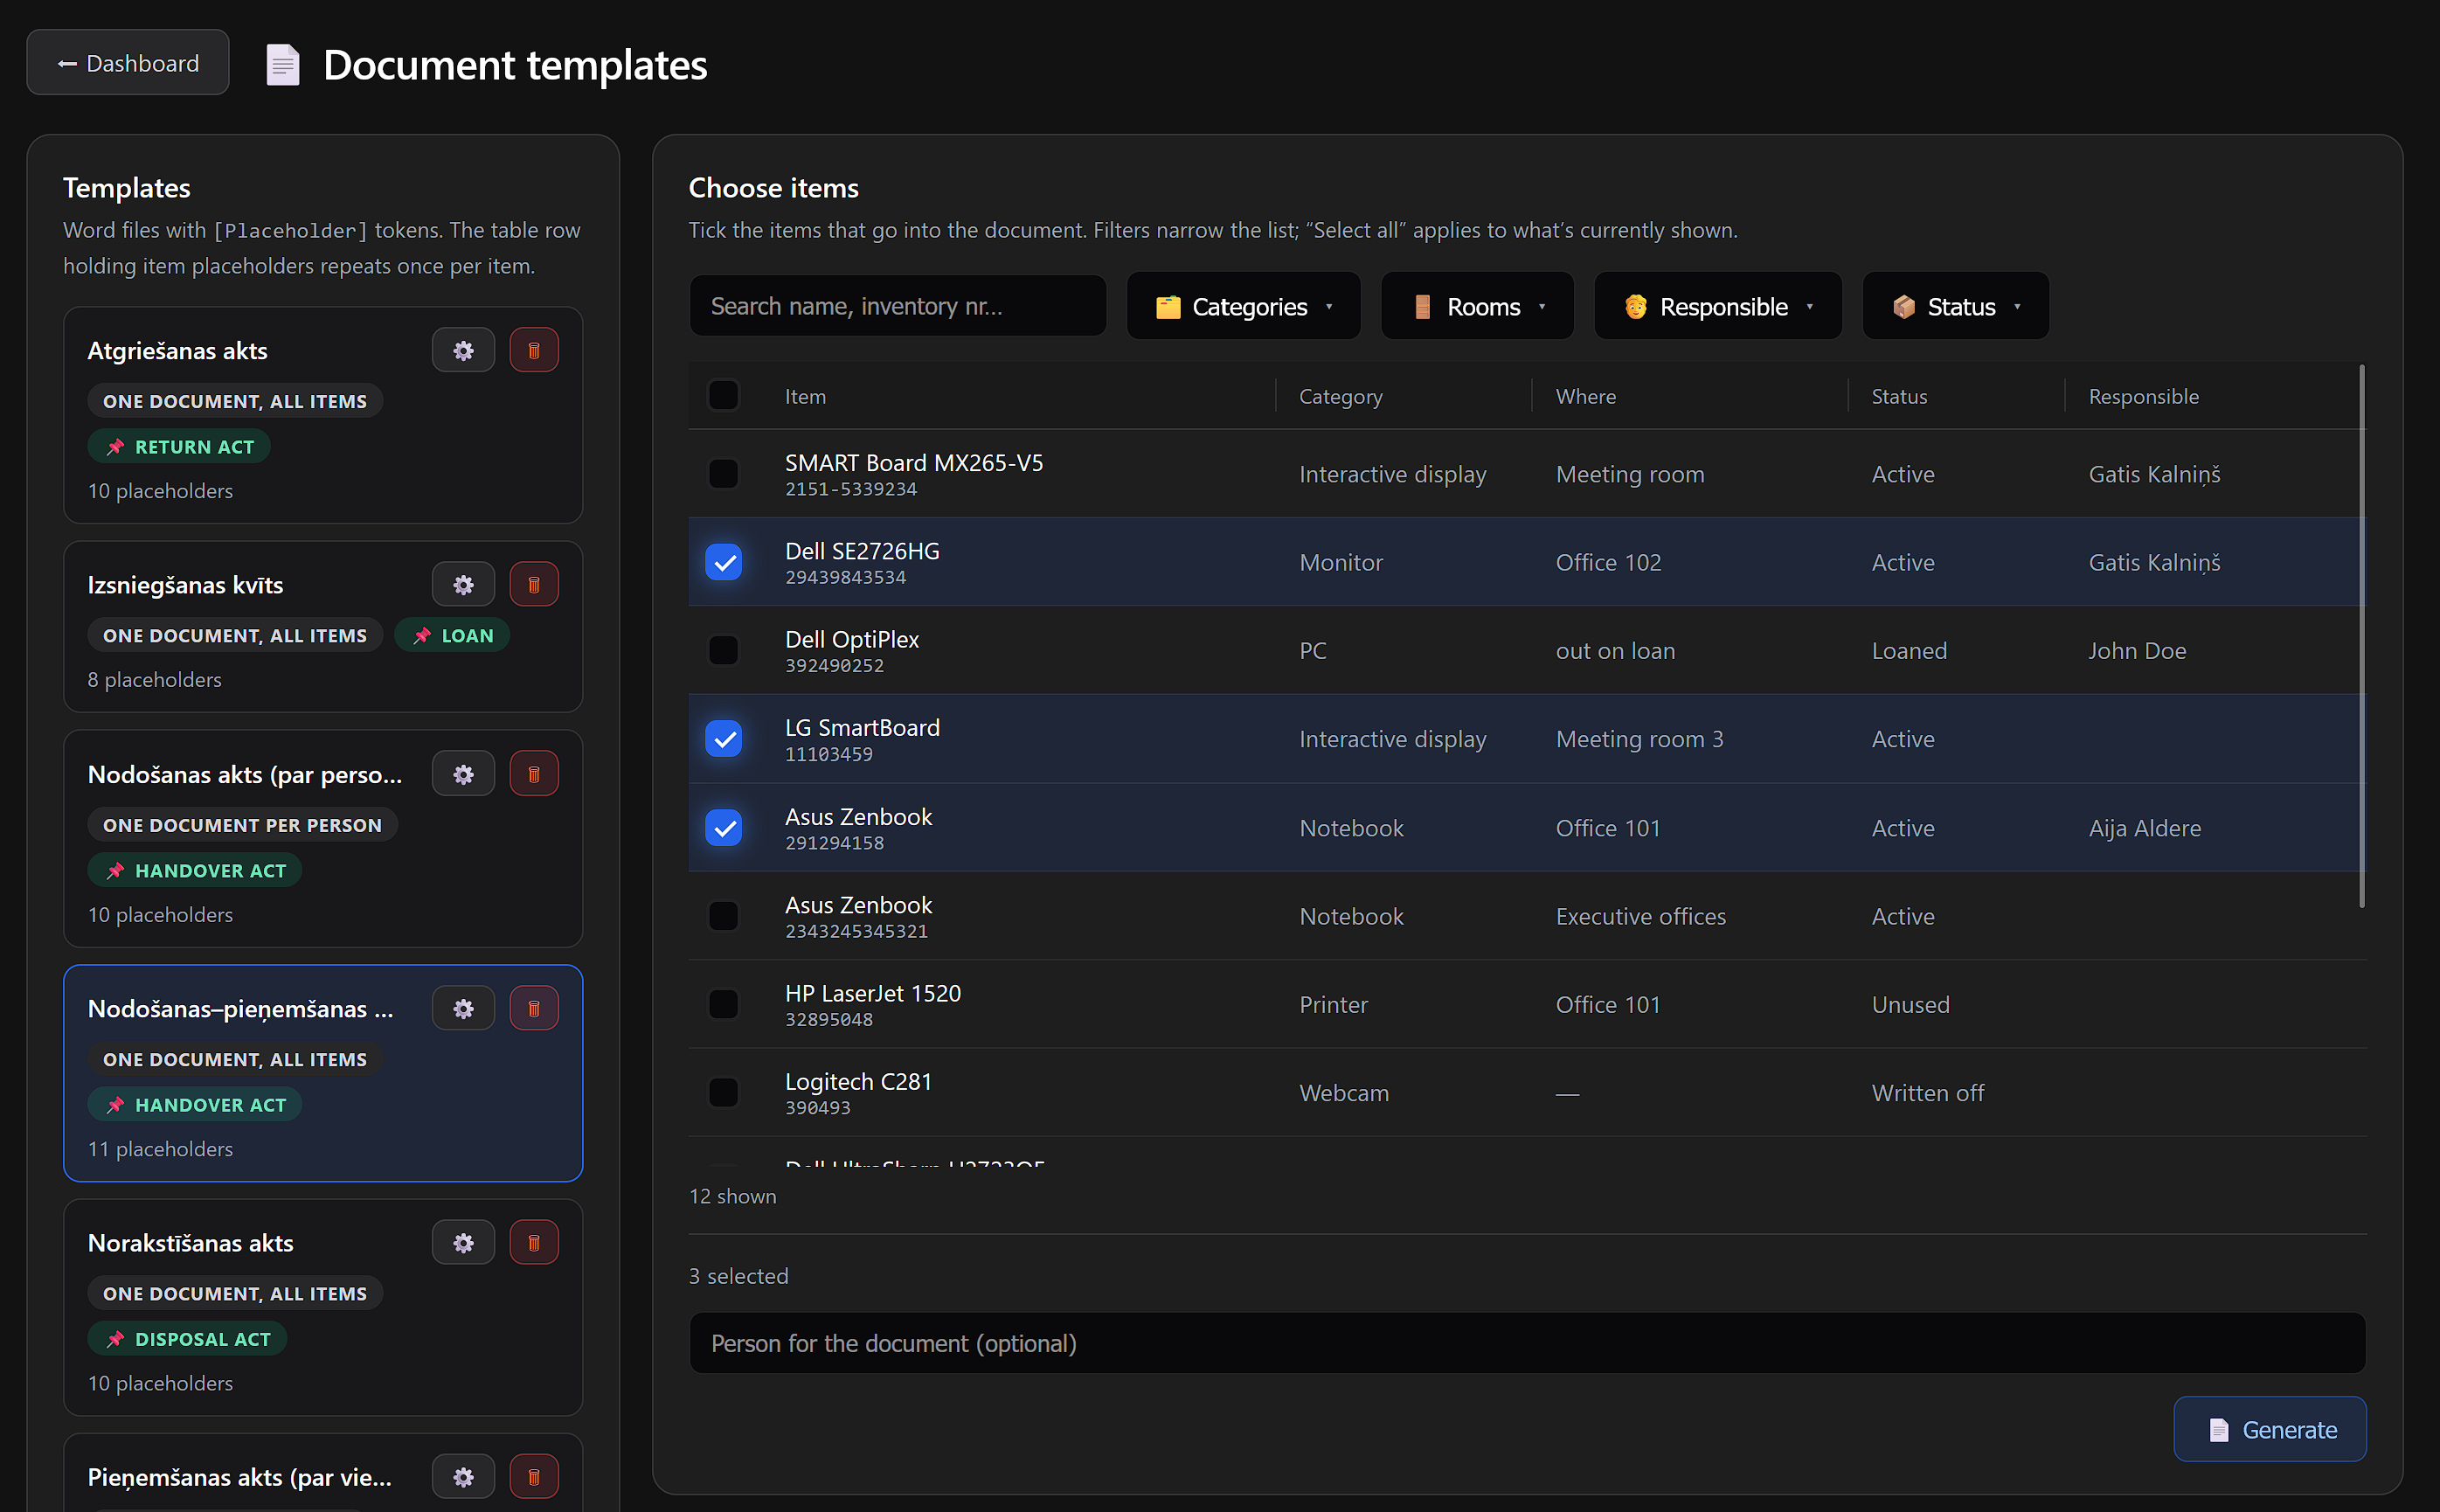Click the DISPOSAL ACT pin tag
2440x1512 pixels.
[187, 1339]
